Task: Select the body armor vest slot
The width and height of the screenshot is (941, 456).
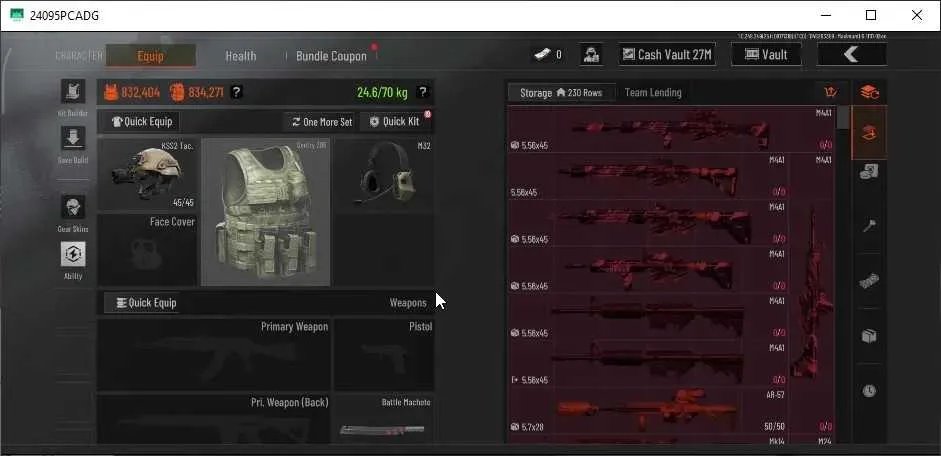Action: click(x=265, y=212)
